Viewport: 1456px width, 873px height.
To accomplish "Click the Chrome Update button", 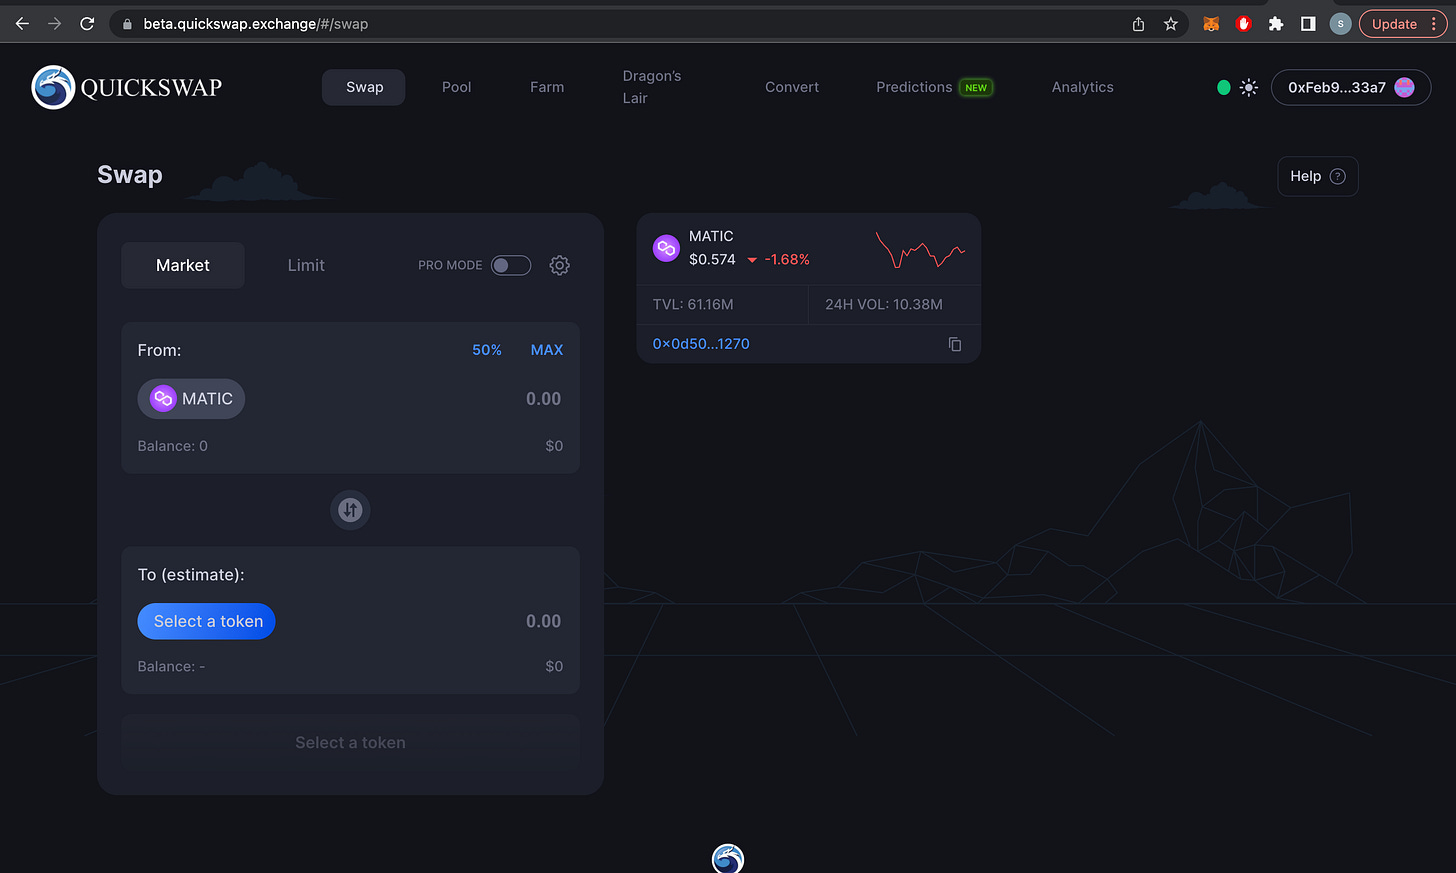I will coord(1402,24).
